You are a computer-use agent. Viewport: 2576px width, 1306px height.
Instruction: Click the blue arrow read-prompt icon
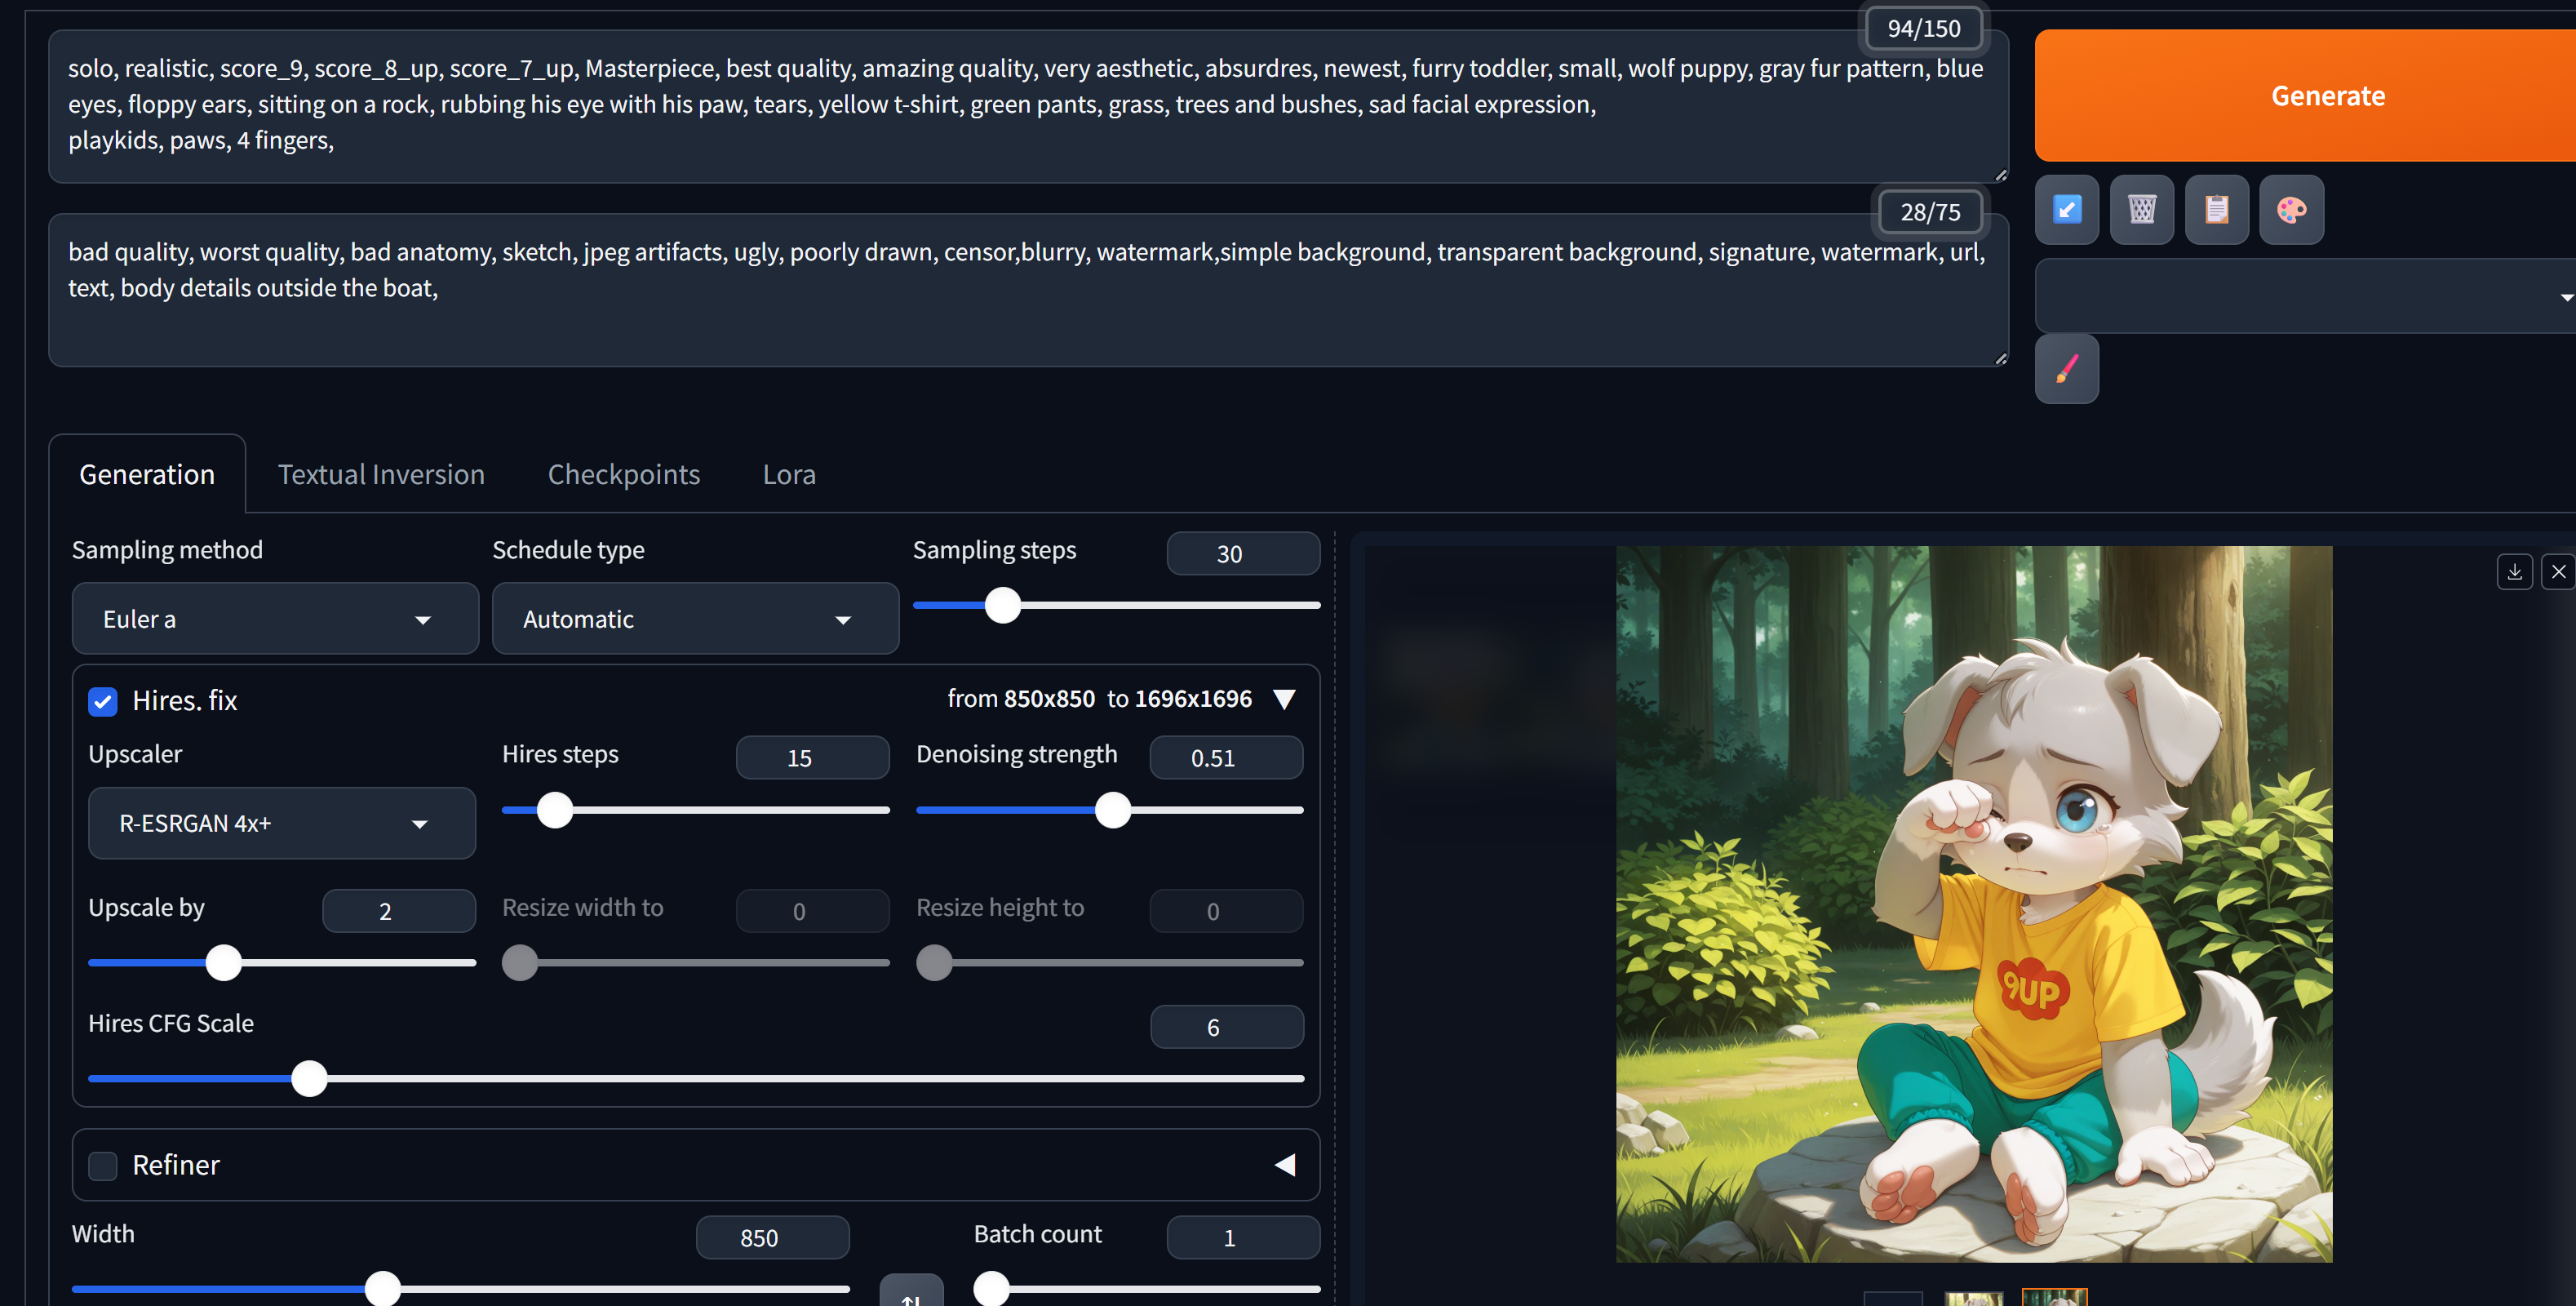tap(2066, 210)
